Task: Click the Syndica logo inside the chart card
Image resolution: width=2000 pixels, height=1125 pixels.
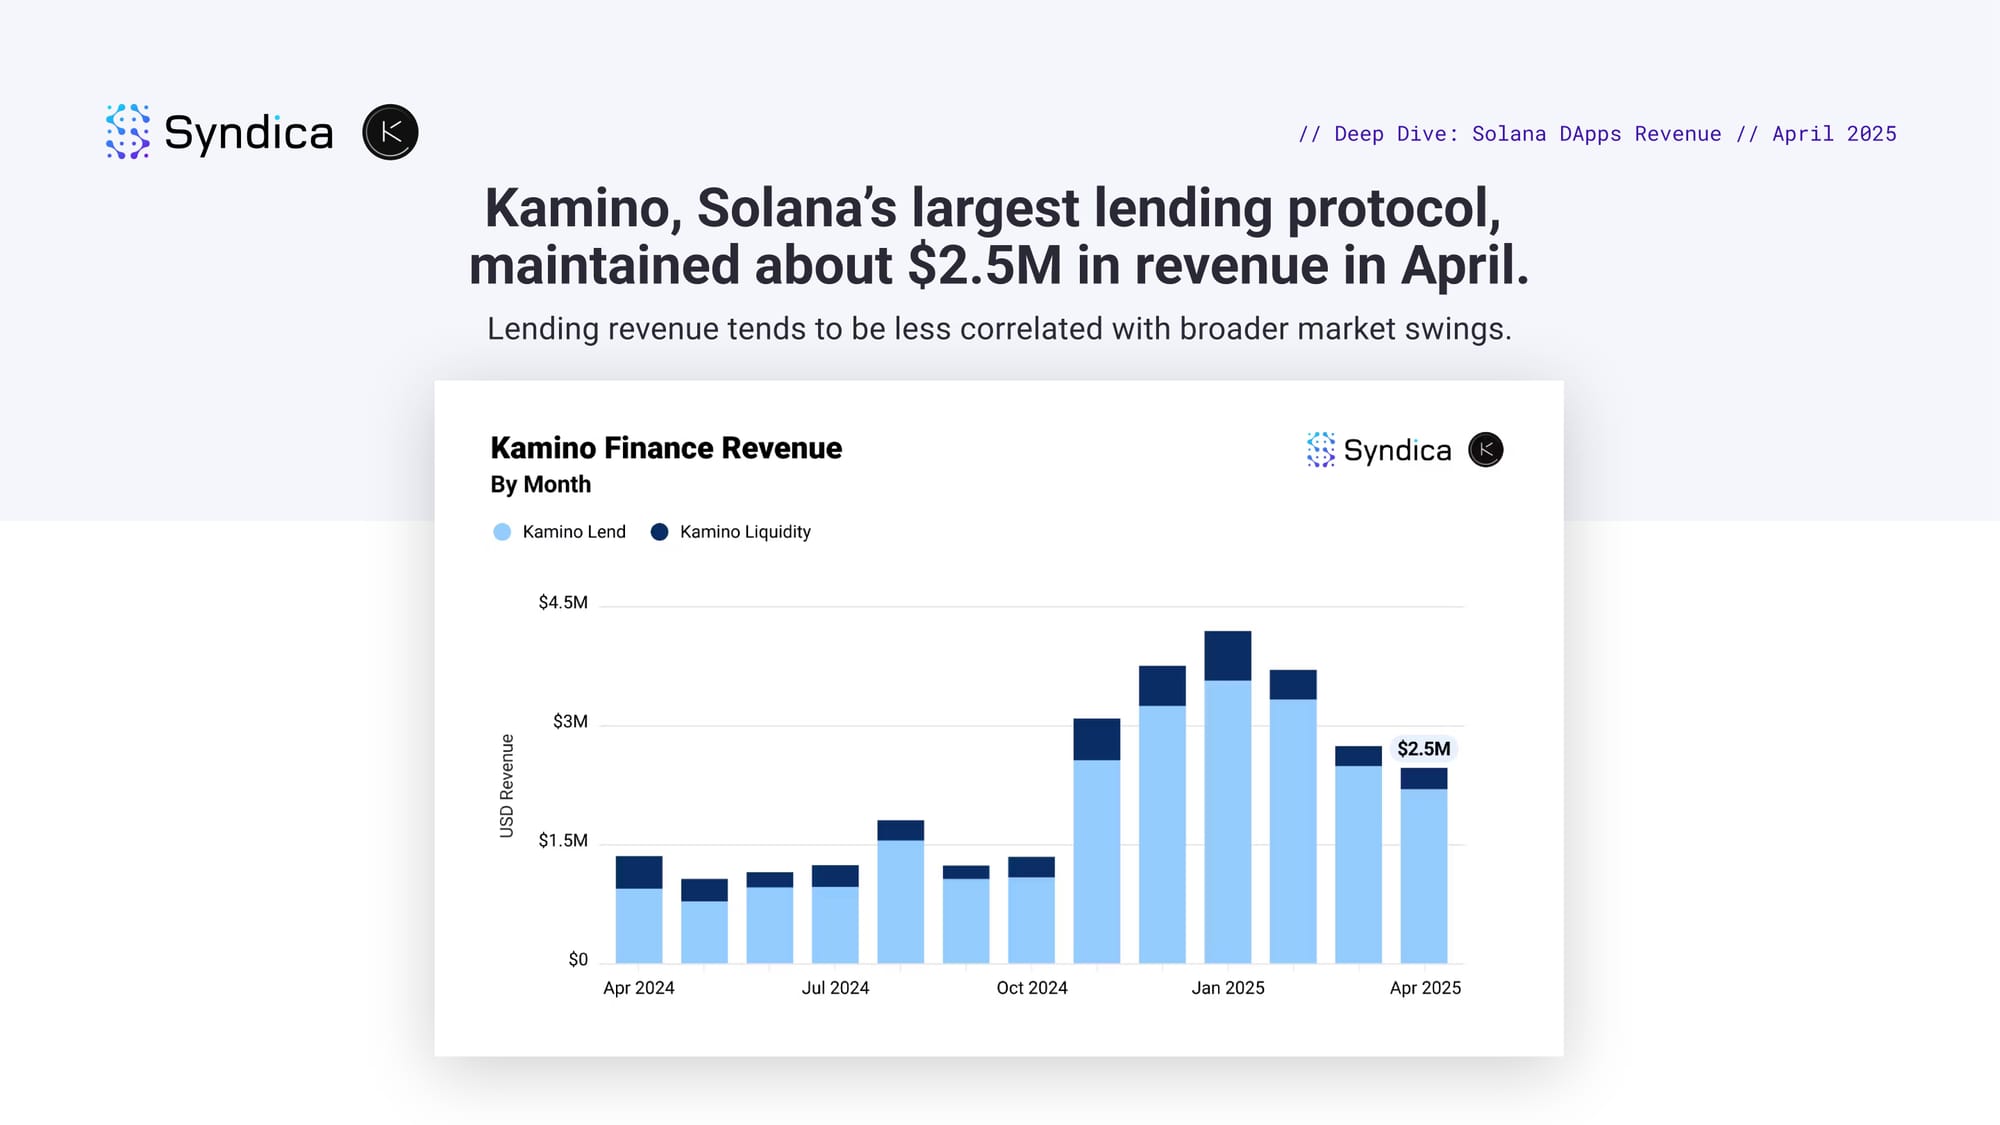Action: coord(1379,450)
